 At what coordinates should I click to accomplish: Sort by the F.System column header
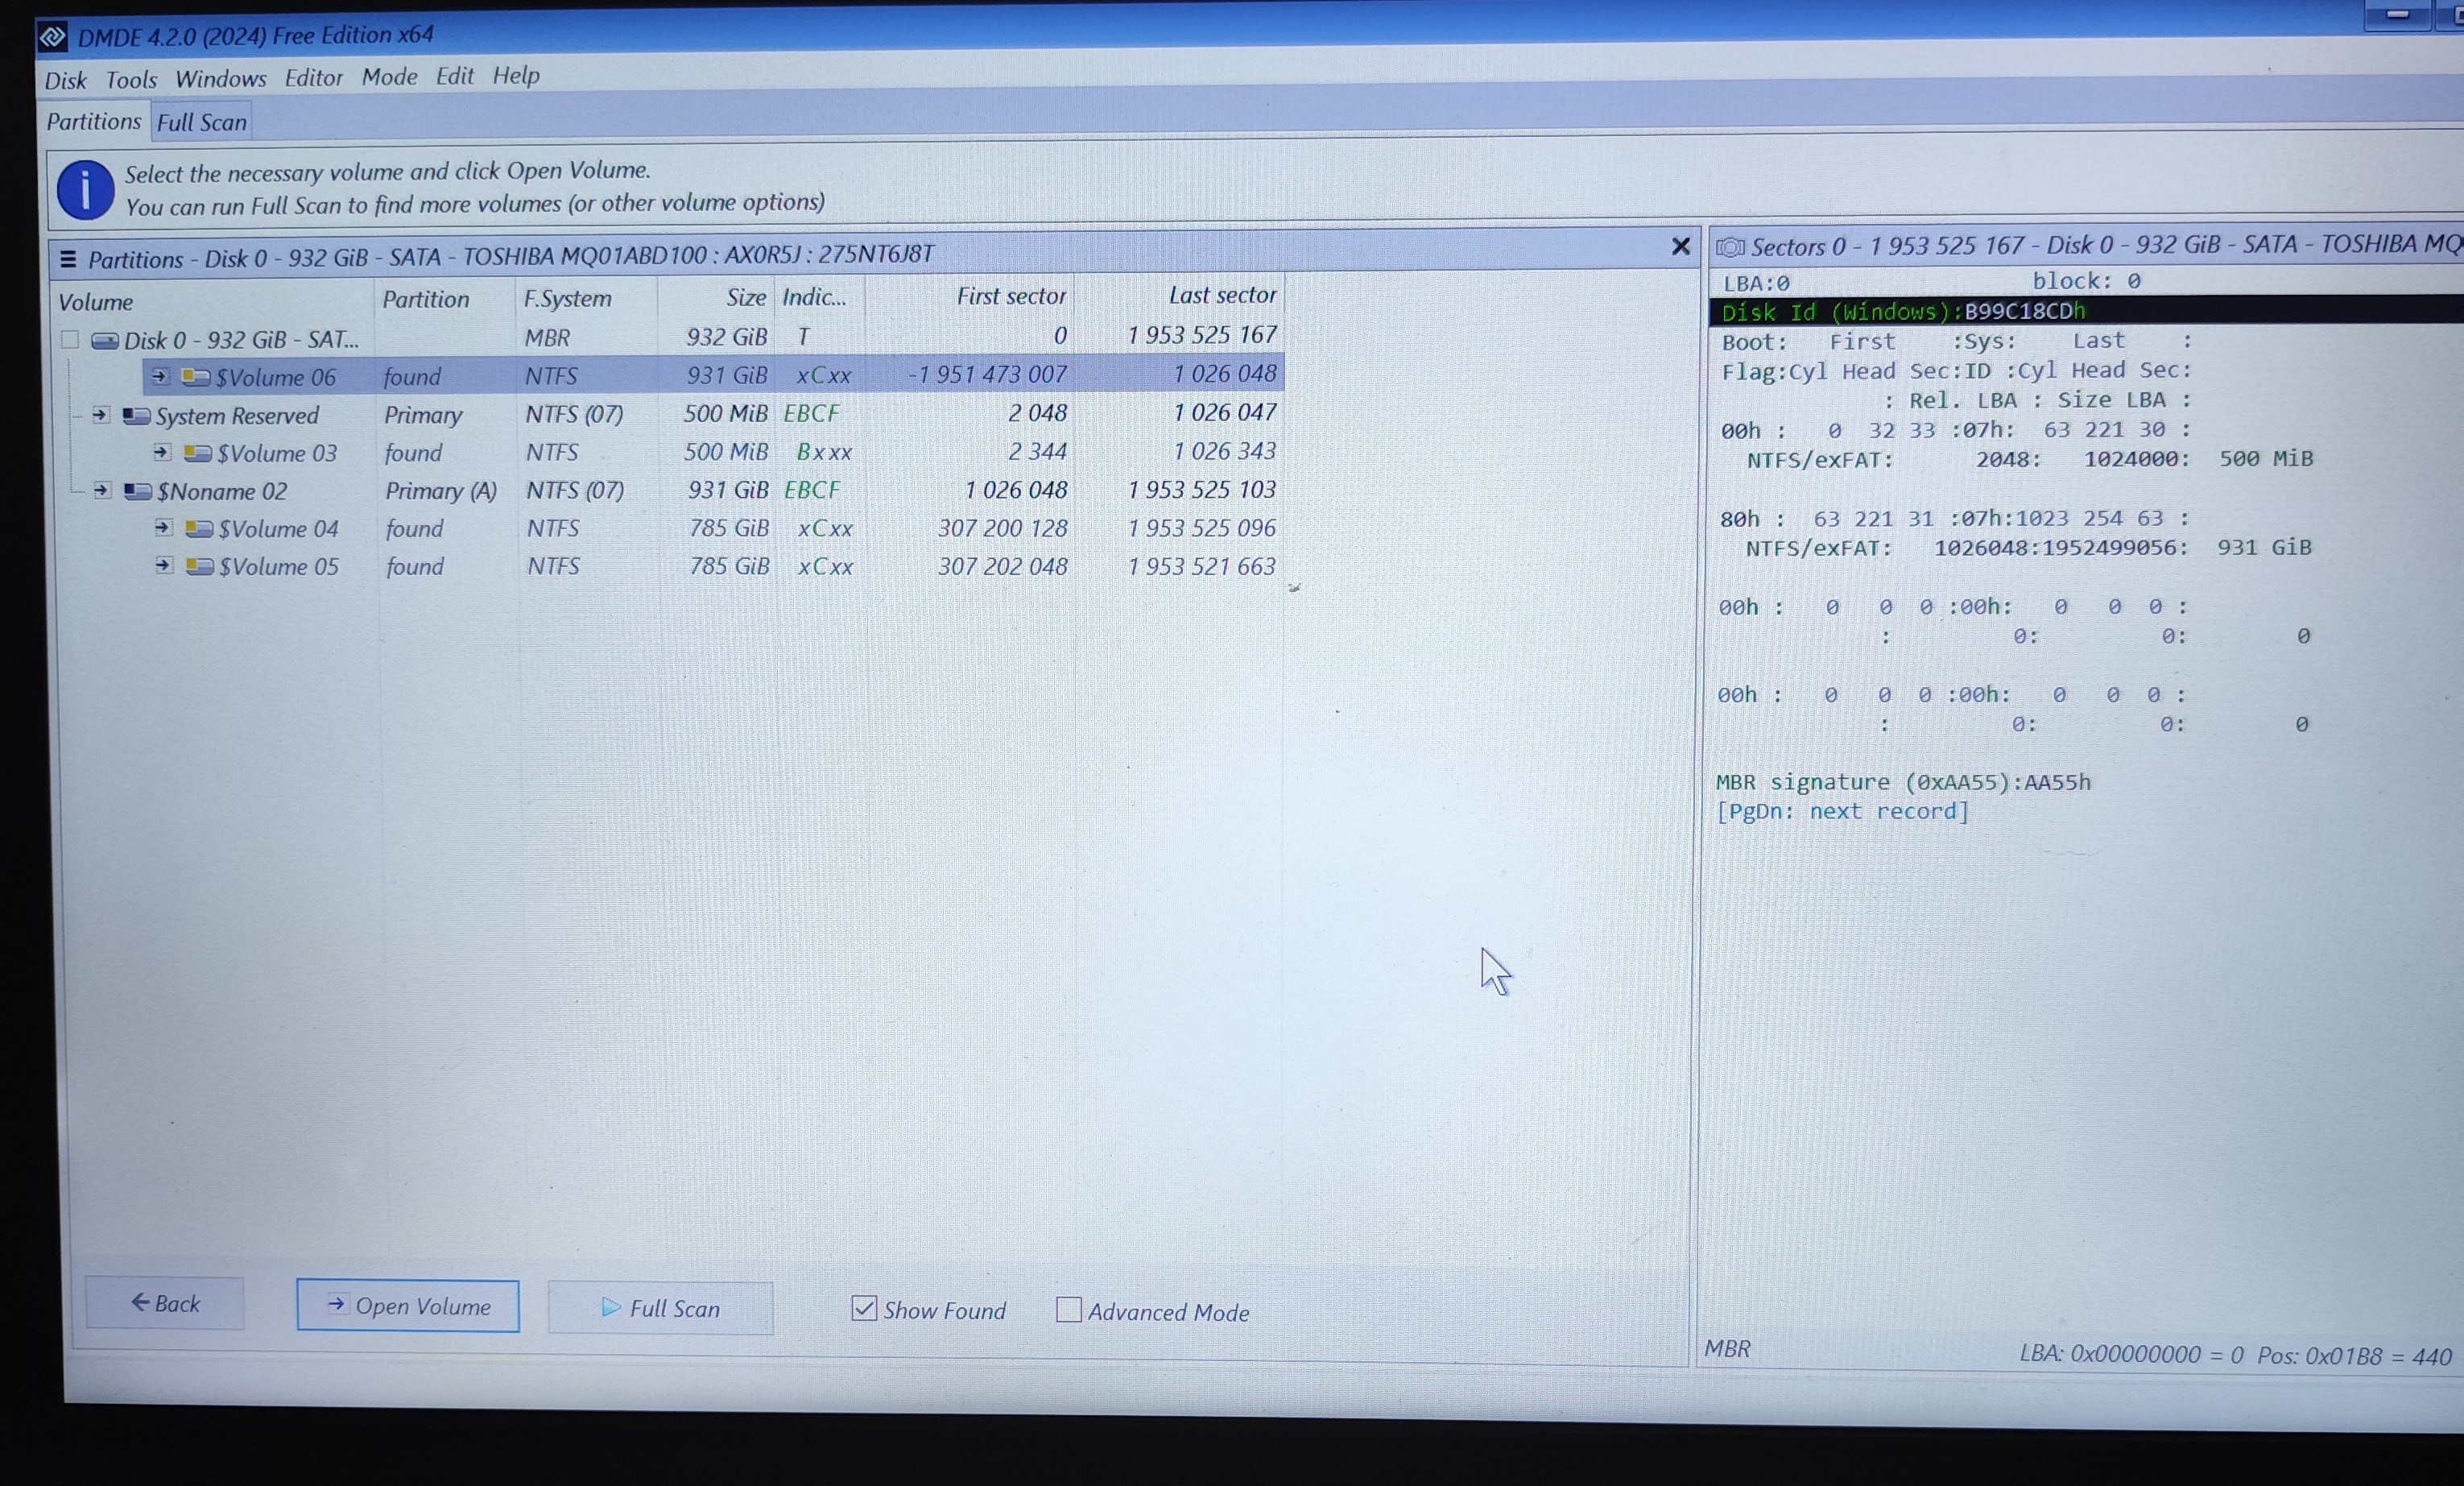point(587,298)
